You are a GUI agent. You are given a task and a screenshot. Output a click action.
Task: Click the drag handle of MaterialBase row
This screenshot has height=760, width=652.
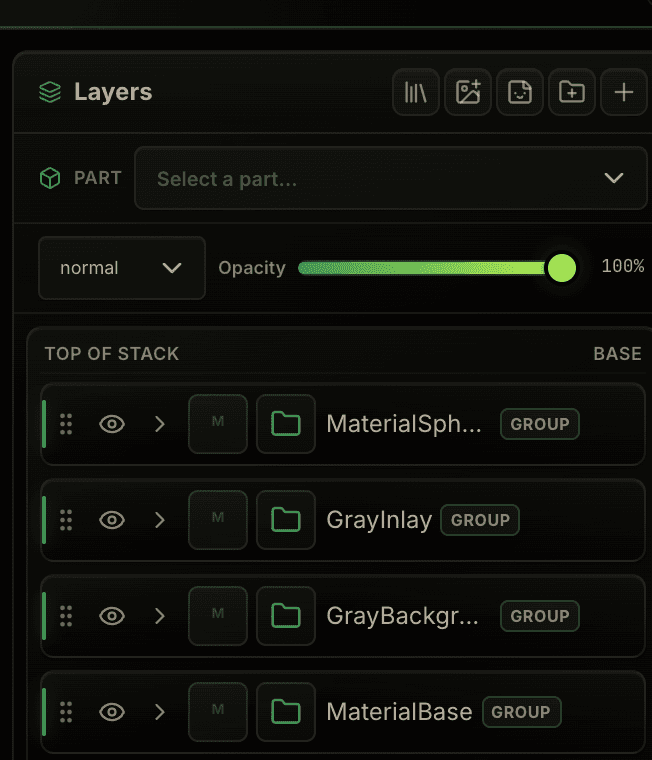coord(66,712)
